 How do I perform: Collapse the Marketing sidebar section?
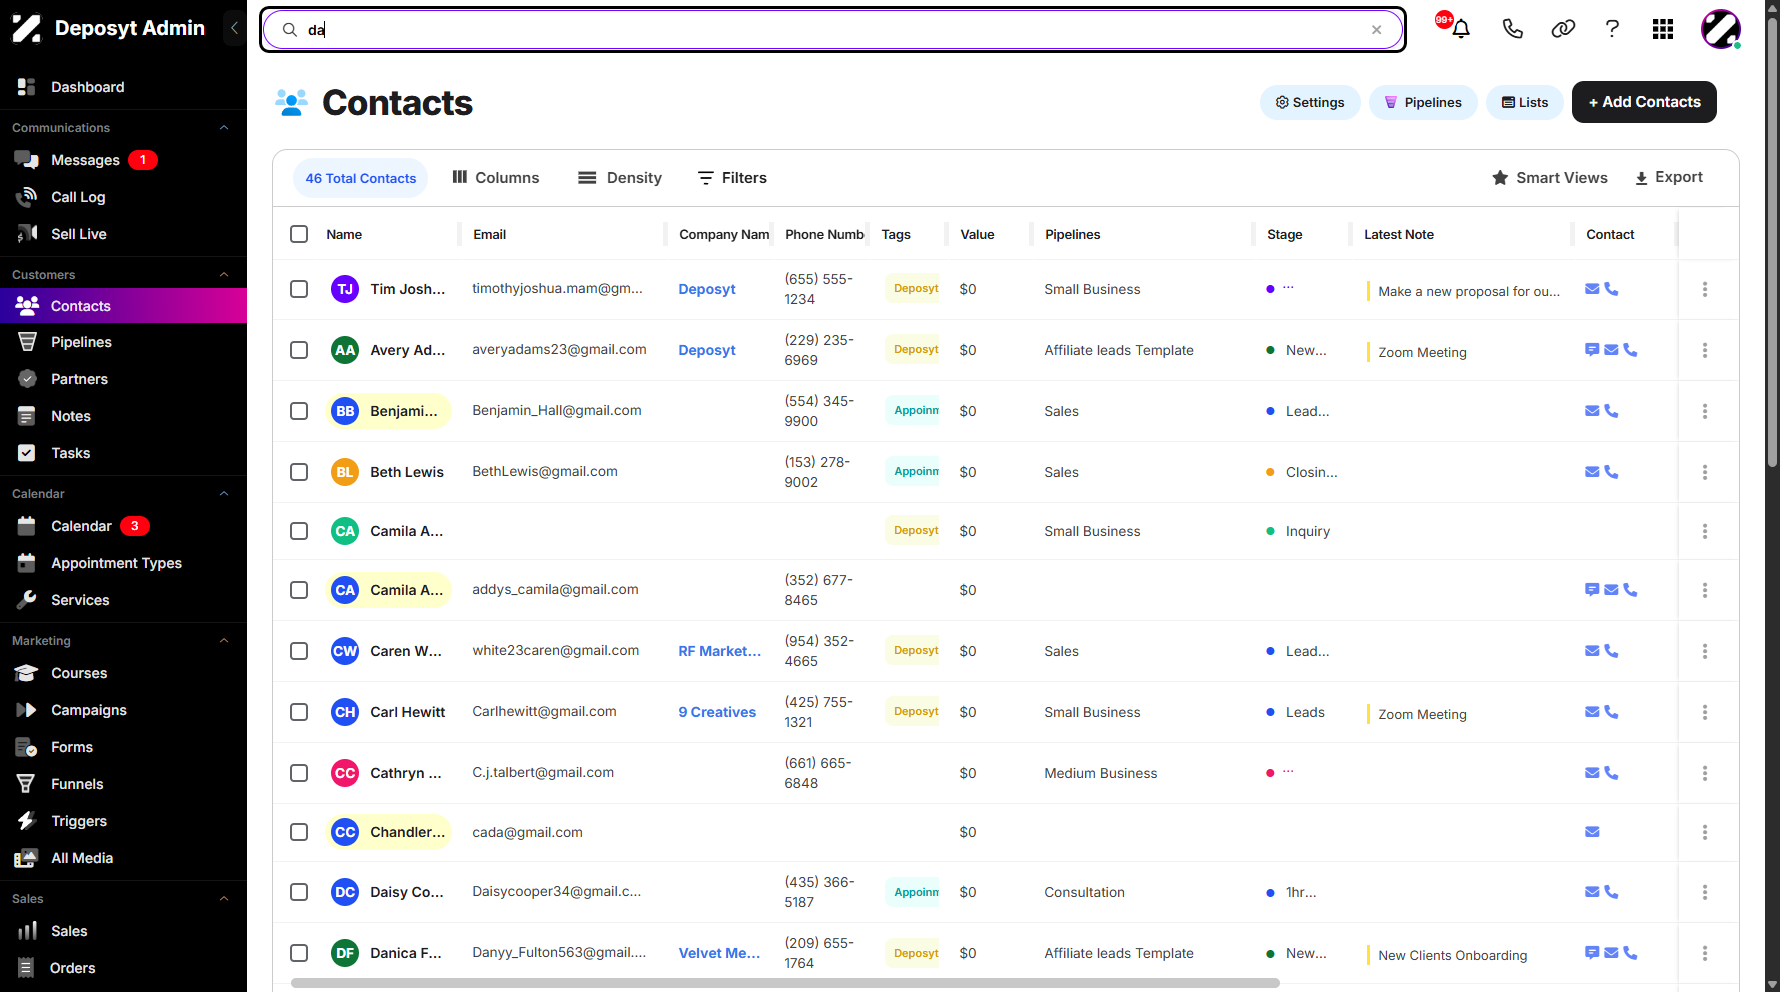pyautogui.click(x=224, y=641)
